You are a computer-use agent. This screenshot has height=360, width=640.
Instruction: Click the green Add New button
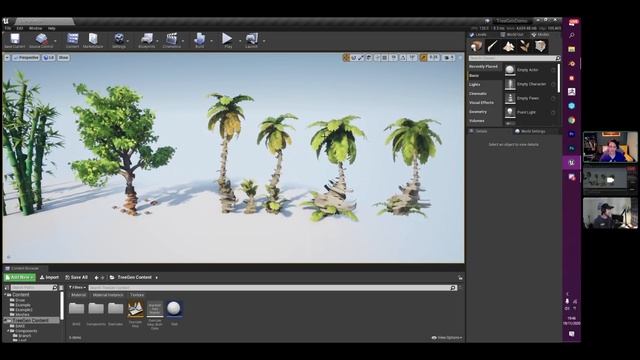point(20,278)
